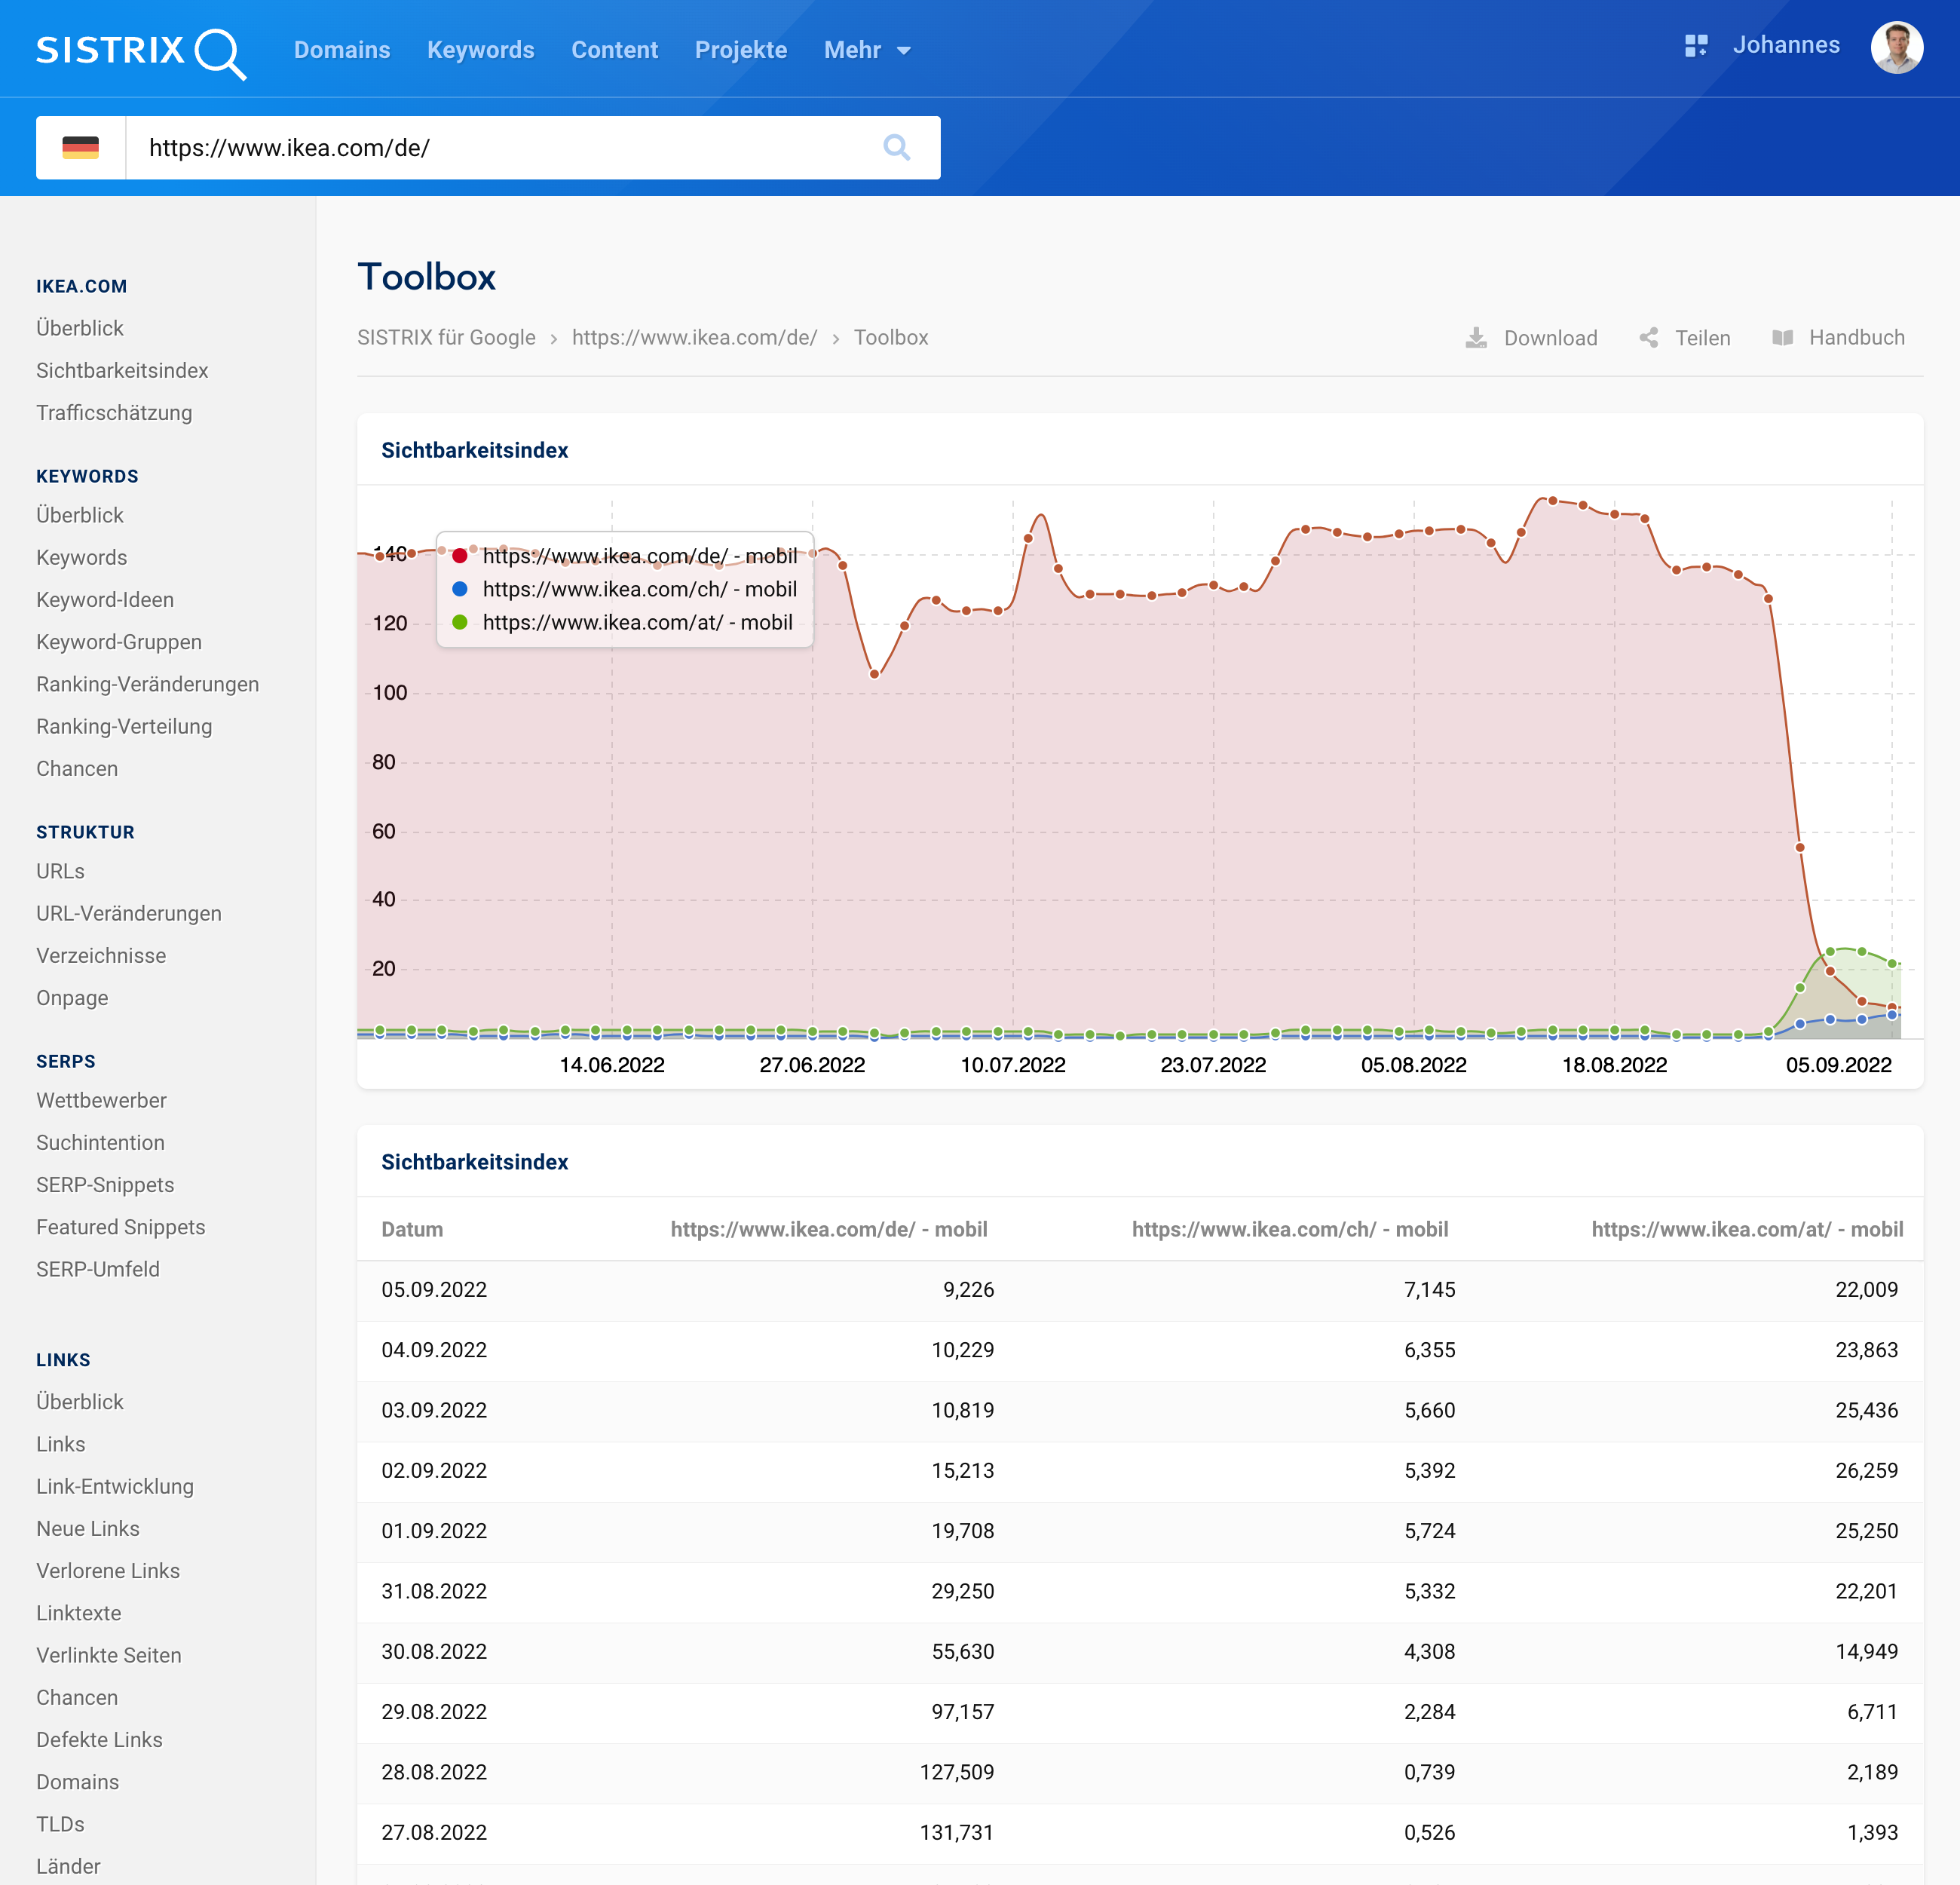Open the Featured Snippets sidebar link
The width and height of the screenshot is (1960, 1885).
point(120,1227)
